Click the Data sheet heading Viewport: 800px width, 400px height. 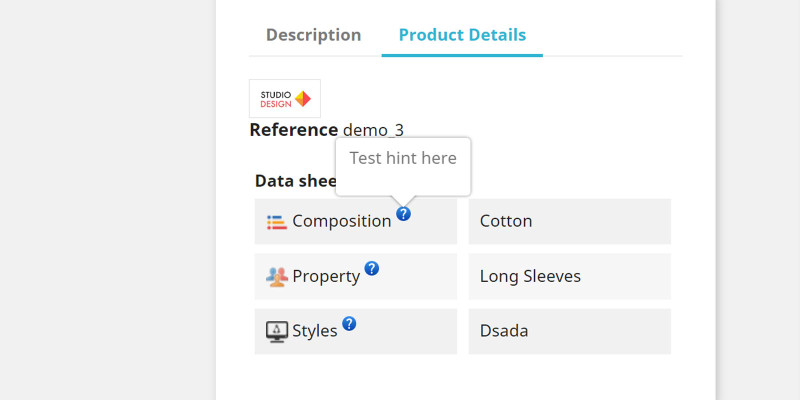click(292, 181)
